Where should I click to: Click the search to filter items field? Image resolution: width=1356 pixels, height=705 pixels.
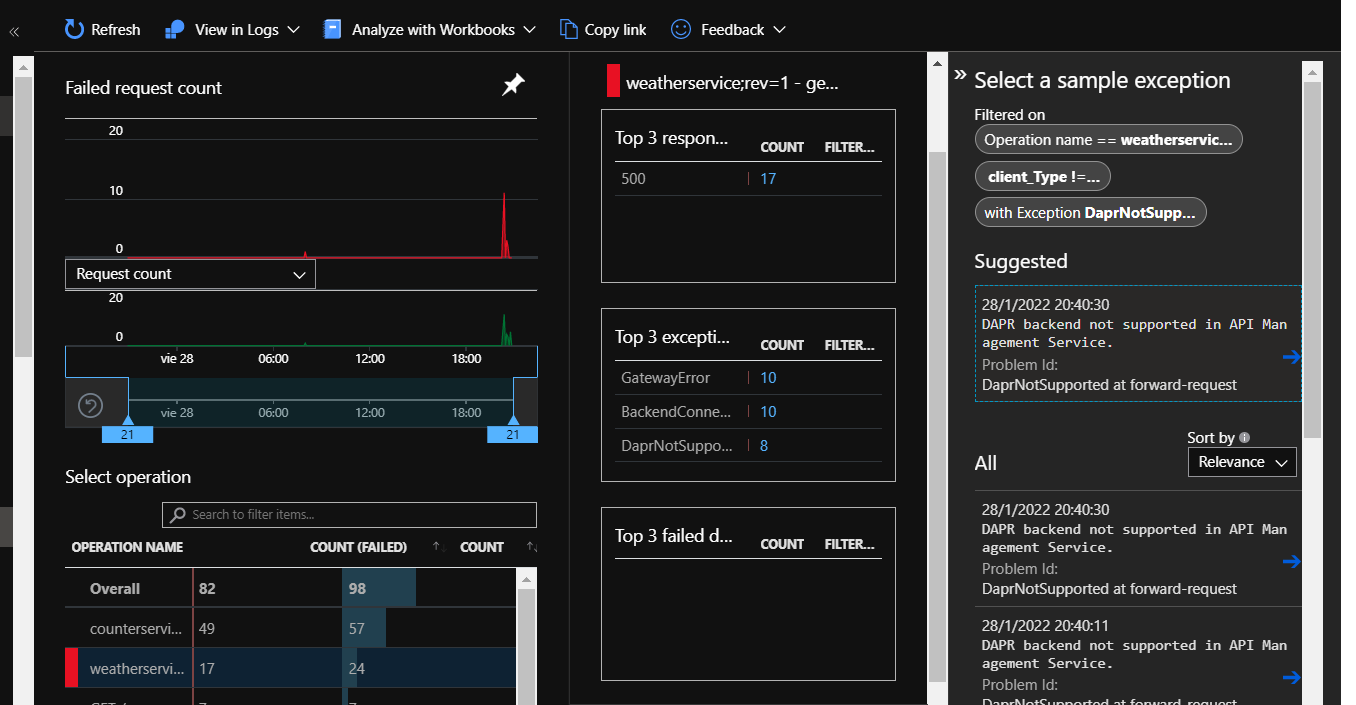click(349, 514)
